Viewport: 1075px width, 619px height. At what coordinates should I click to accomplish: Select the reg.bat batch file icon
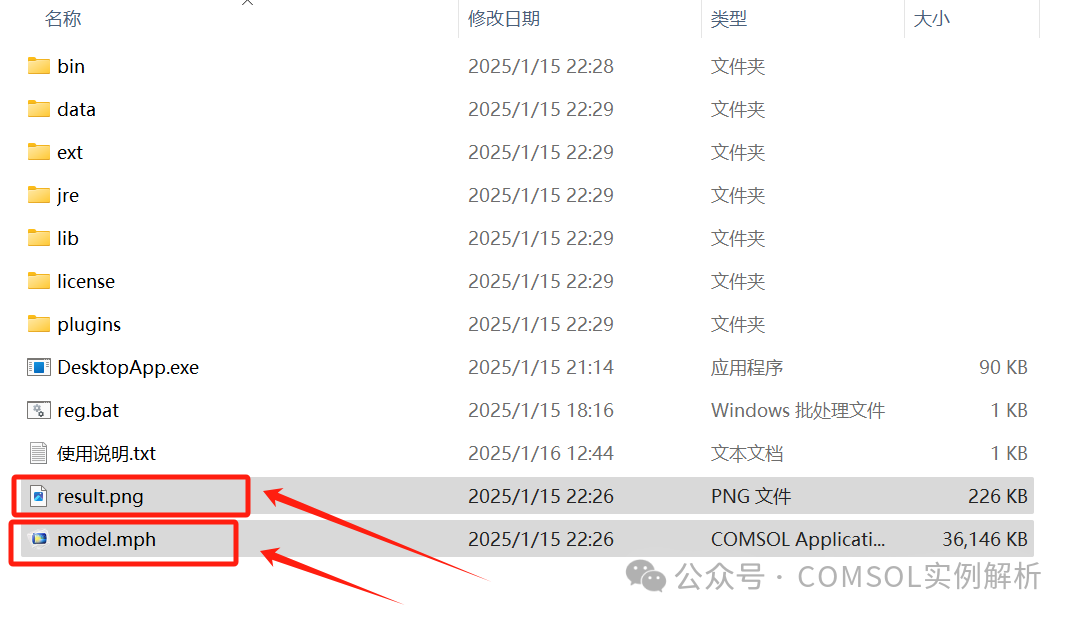(x=38, y=410)
